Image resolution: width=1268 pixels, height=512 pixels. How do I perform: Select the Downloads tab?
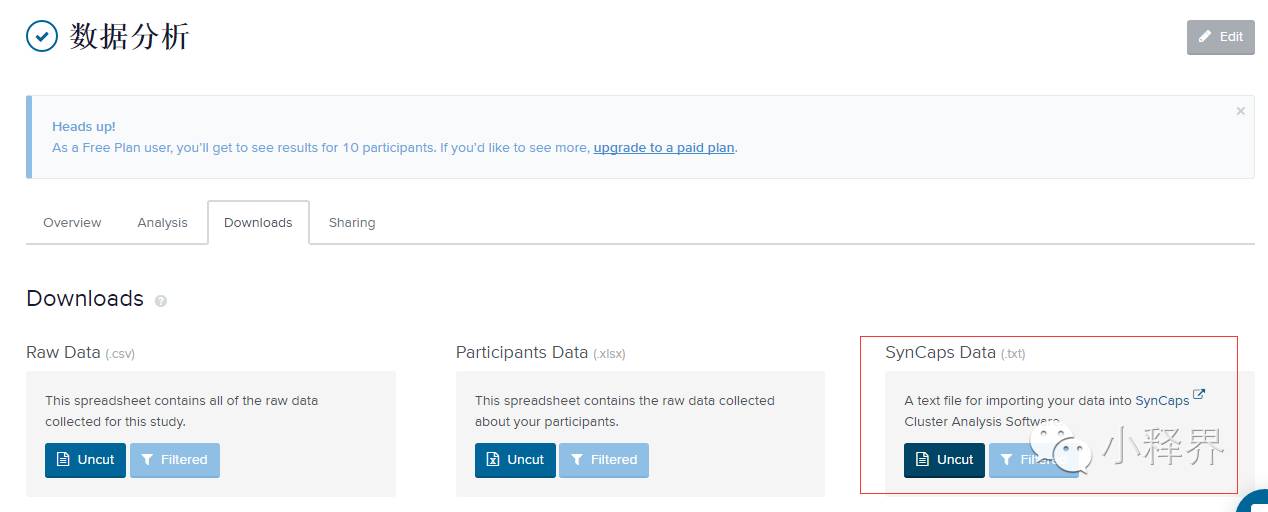(x=258, y=223)
